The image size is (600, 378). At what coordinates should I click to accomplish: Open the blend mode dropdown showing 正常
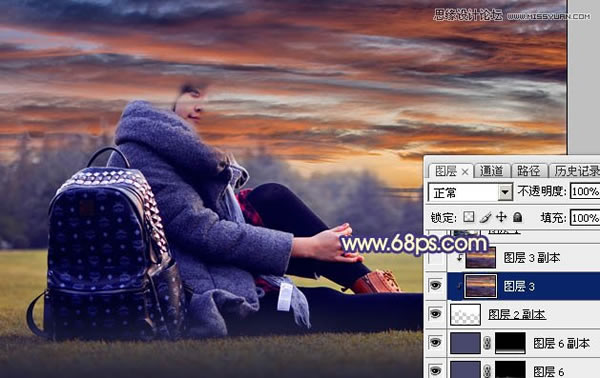[x=470, y=192]
